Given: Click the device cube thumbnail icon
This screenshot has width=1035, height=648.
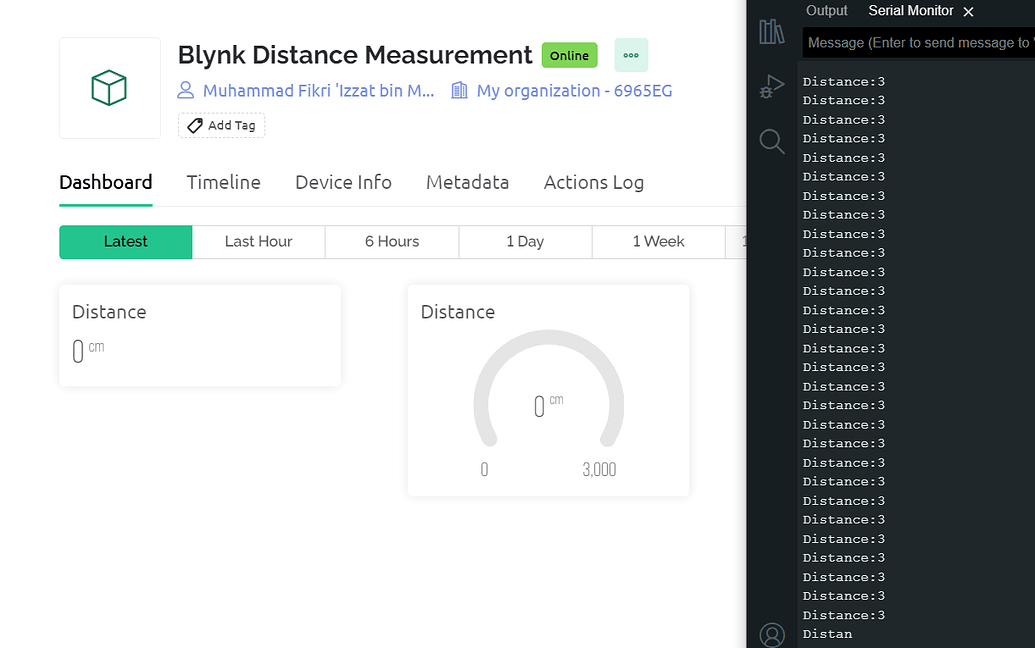Looking at the screenshot, I should 110,88.
